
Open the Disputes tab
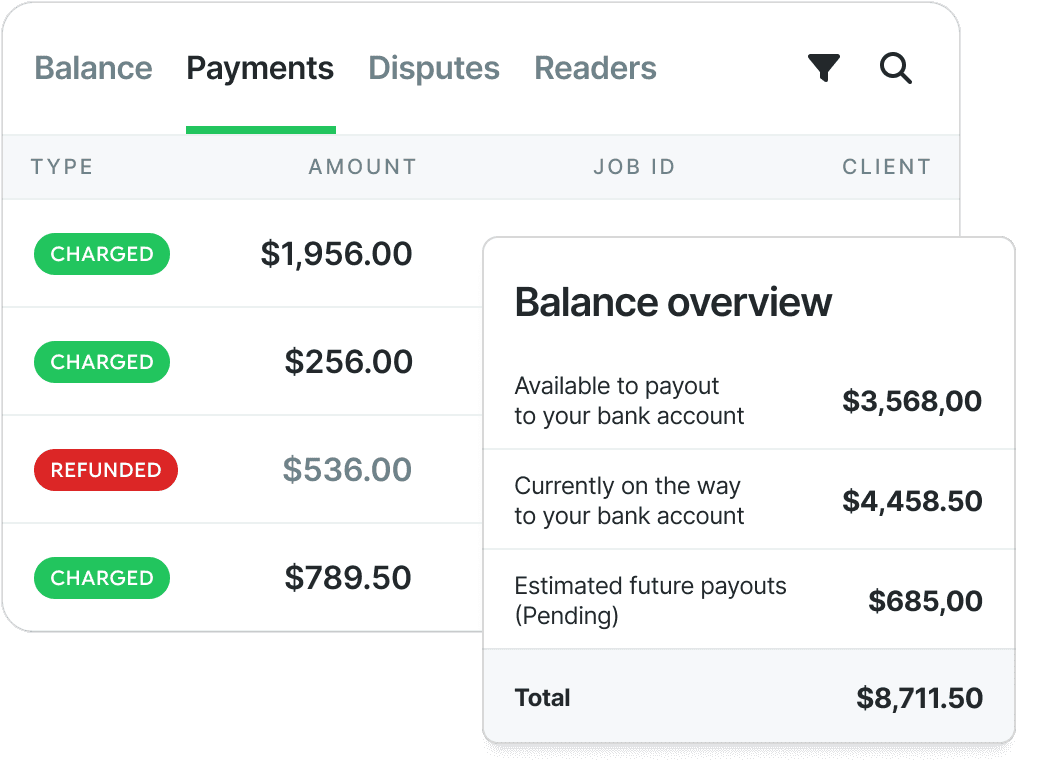tap(434, 68)
